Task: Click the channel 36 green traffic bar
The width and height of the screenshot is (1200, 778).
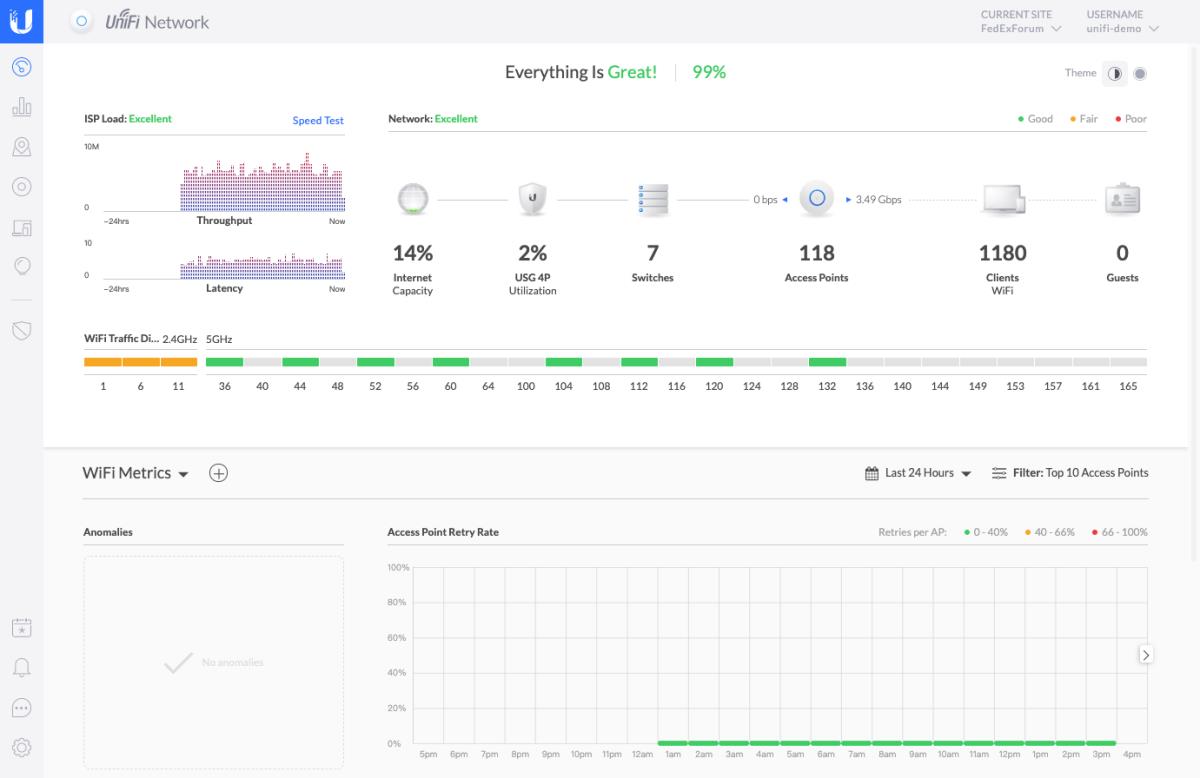Action: (224, 362)
